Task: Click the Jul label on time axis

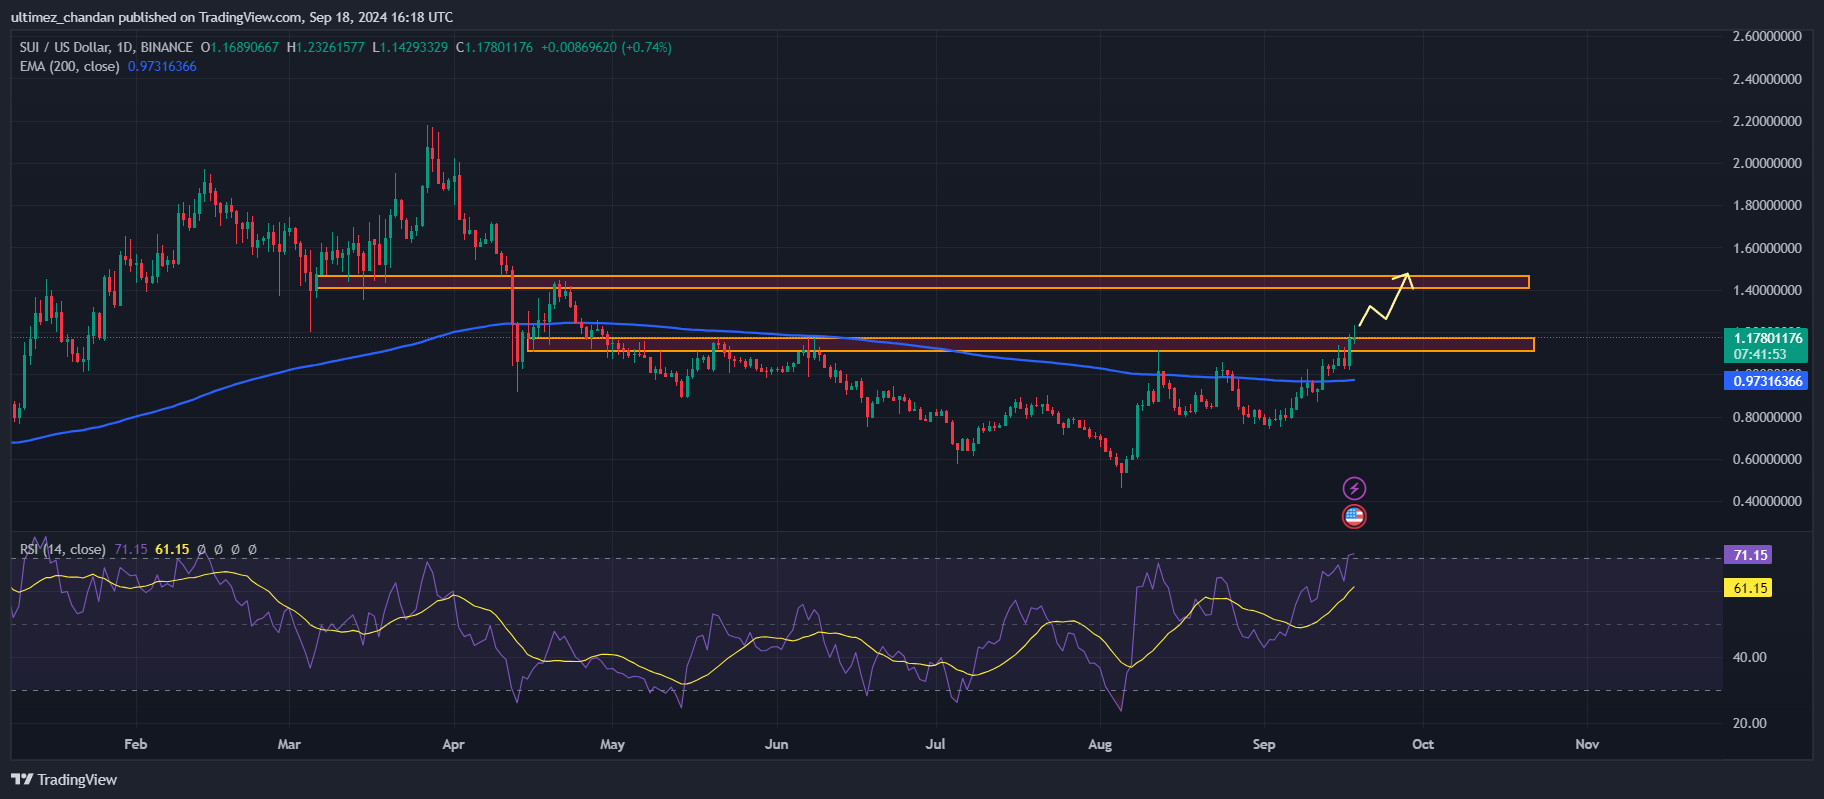Action: click(x=935, y=744)
